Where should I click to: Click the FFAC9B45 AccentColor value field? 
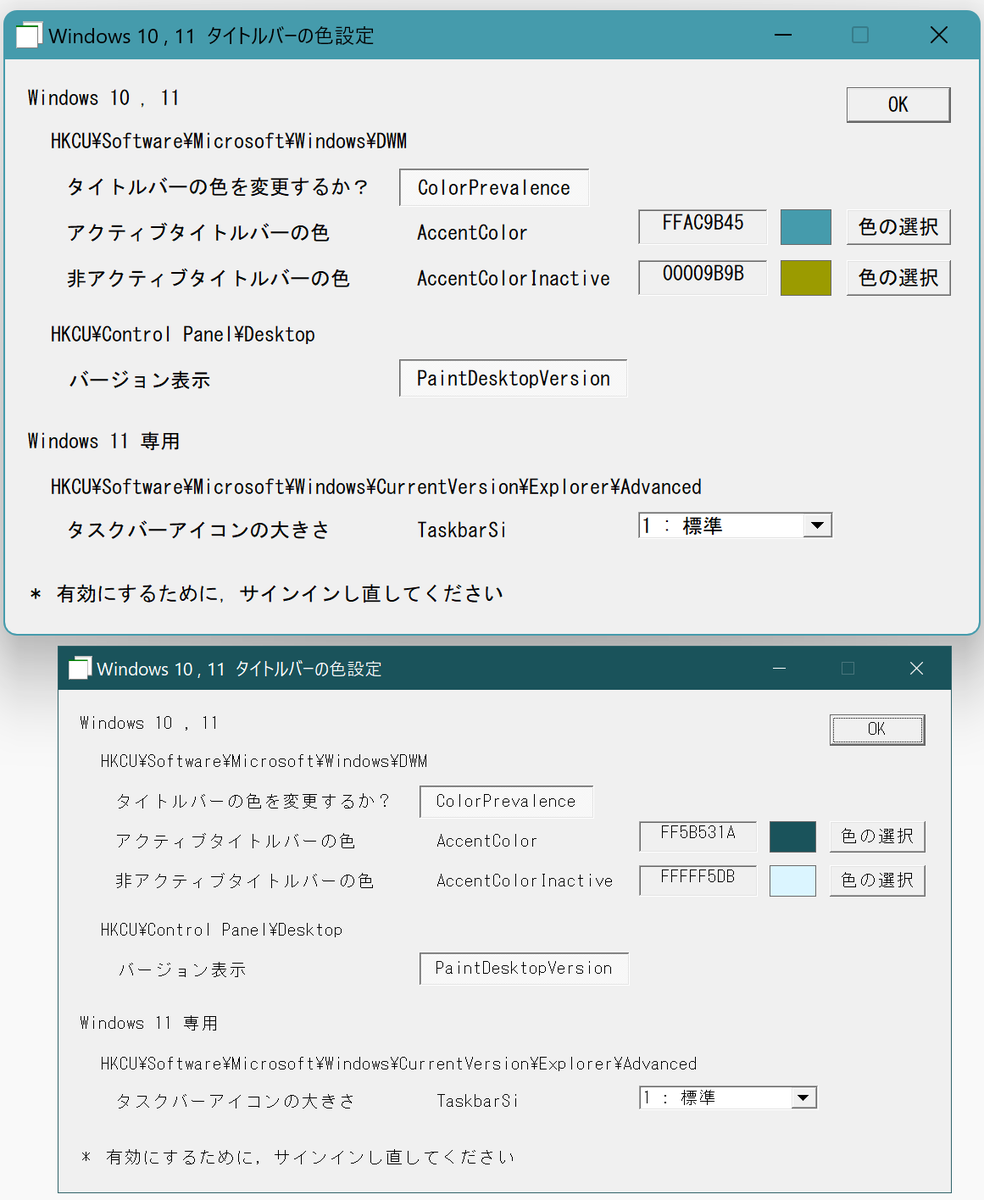pyautogui.click(x=703, y=226)
